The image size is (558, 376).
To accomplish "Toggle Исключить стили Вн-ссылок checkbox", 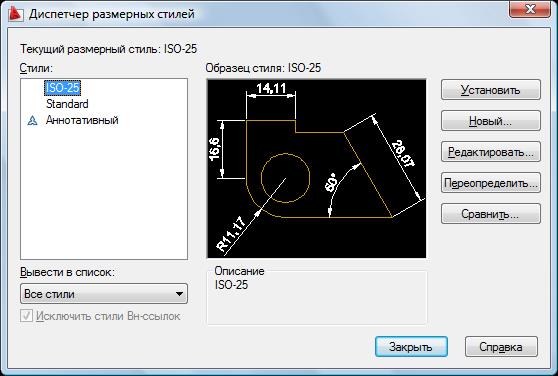I will point(27,316).
